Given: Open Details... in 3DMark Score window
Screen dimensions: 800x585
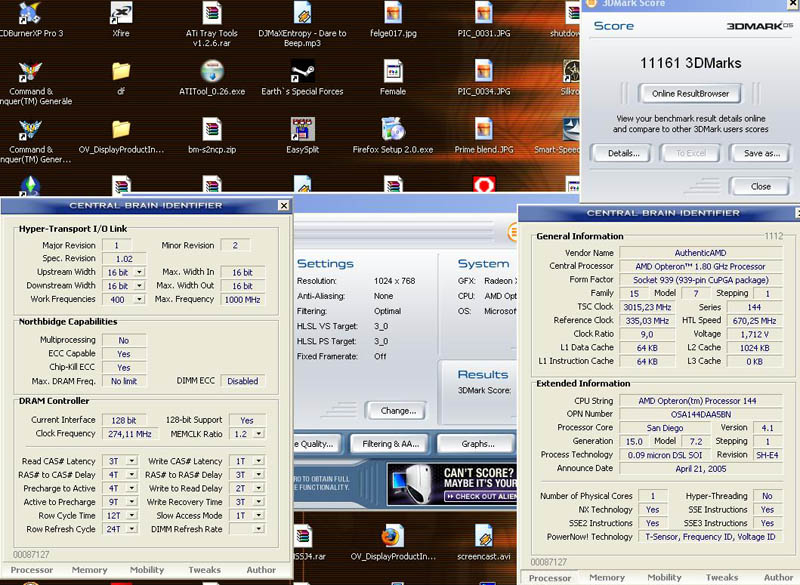Looking at the screenshot, I should pyautogui.click(x=623, y=153).
